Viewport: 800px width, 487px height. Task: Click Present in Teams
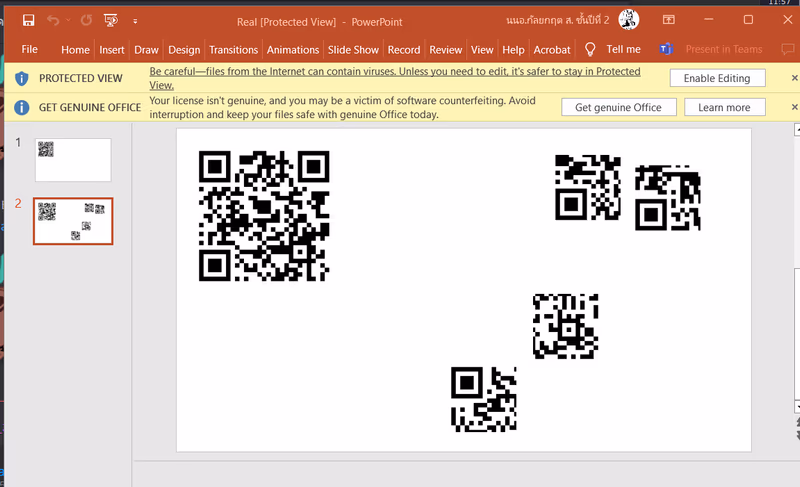pyautogui.click(x=723, y=49)
